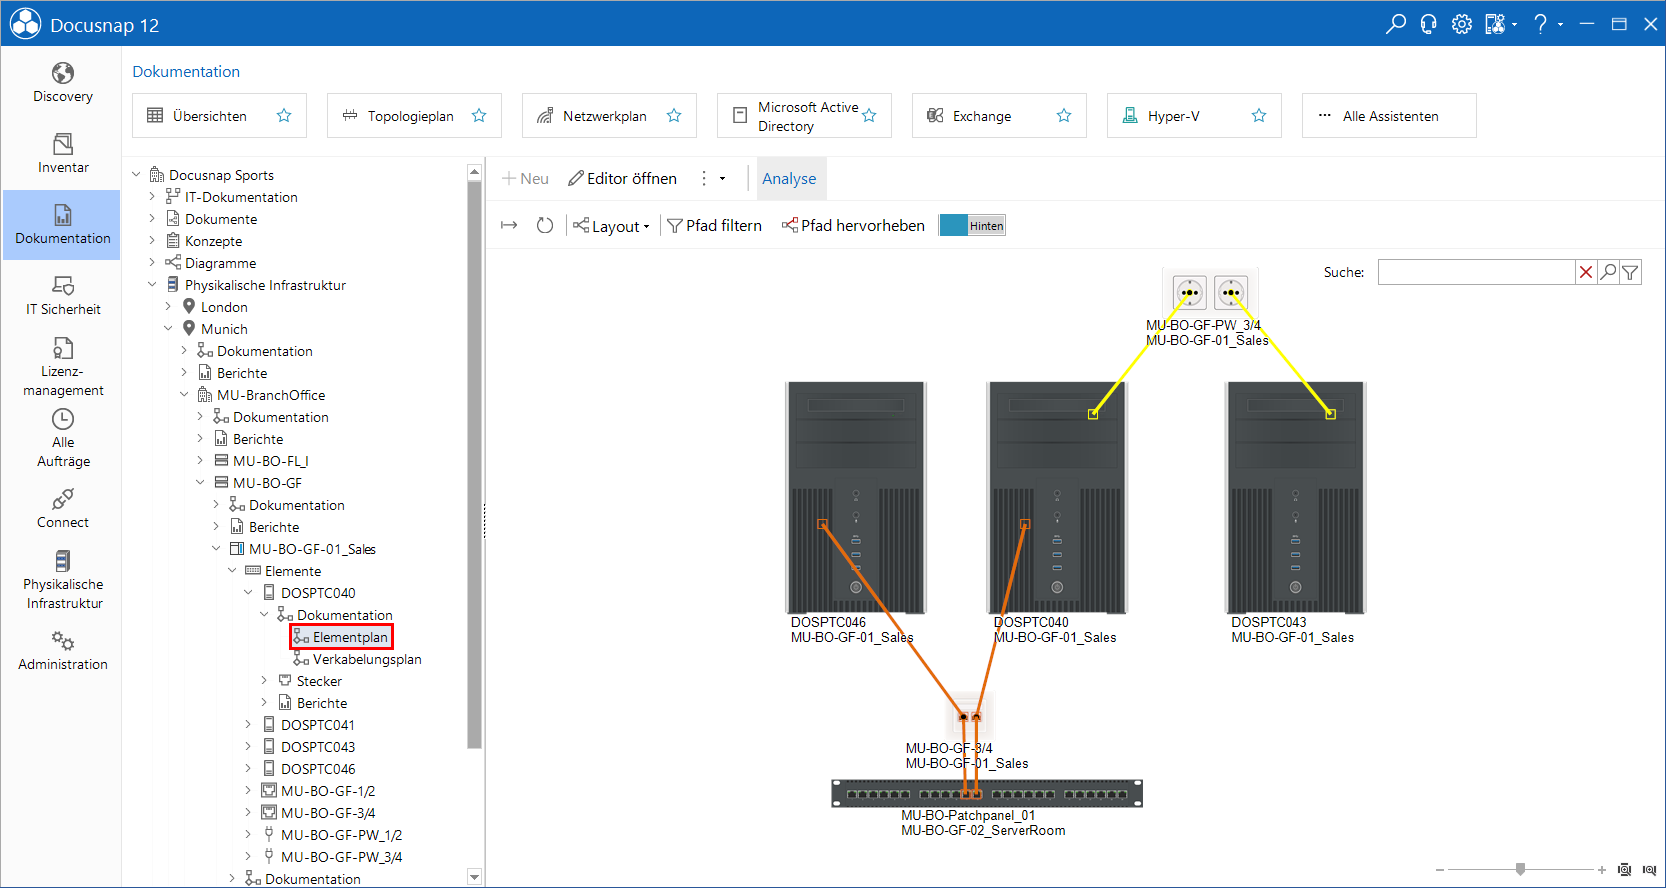
Task: Expand the Stecker tree node
Action: point(264,681)
